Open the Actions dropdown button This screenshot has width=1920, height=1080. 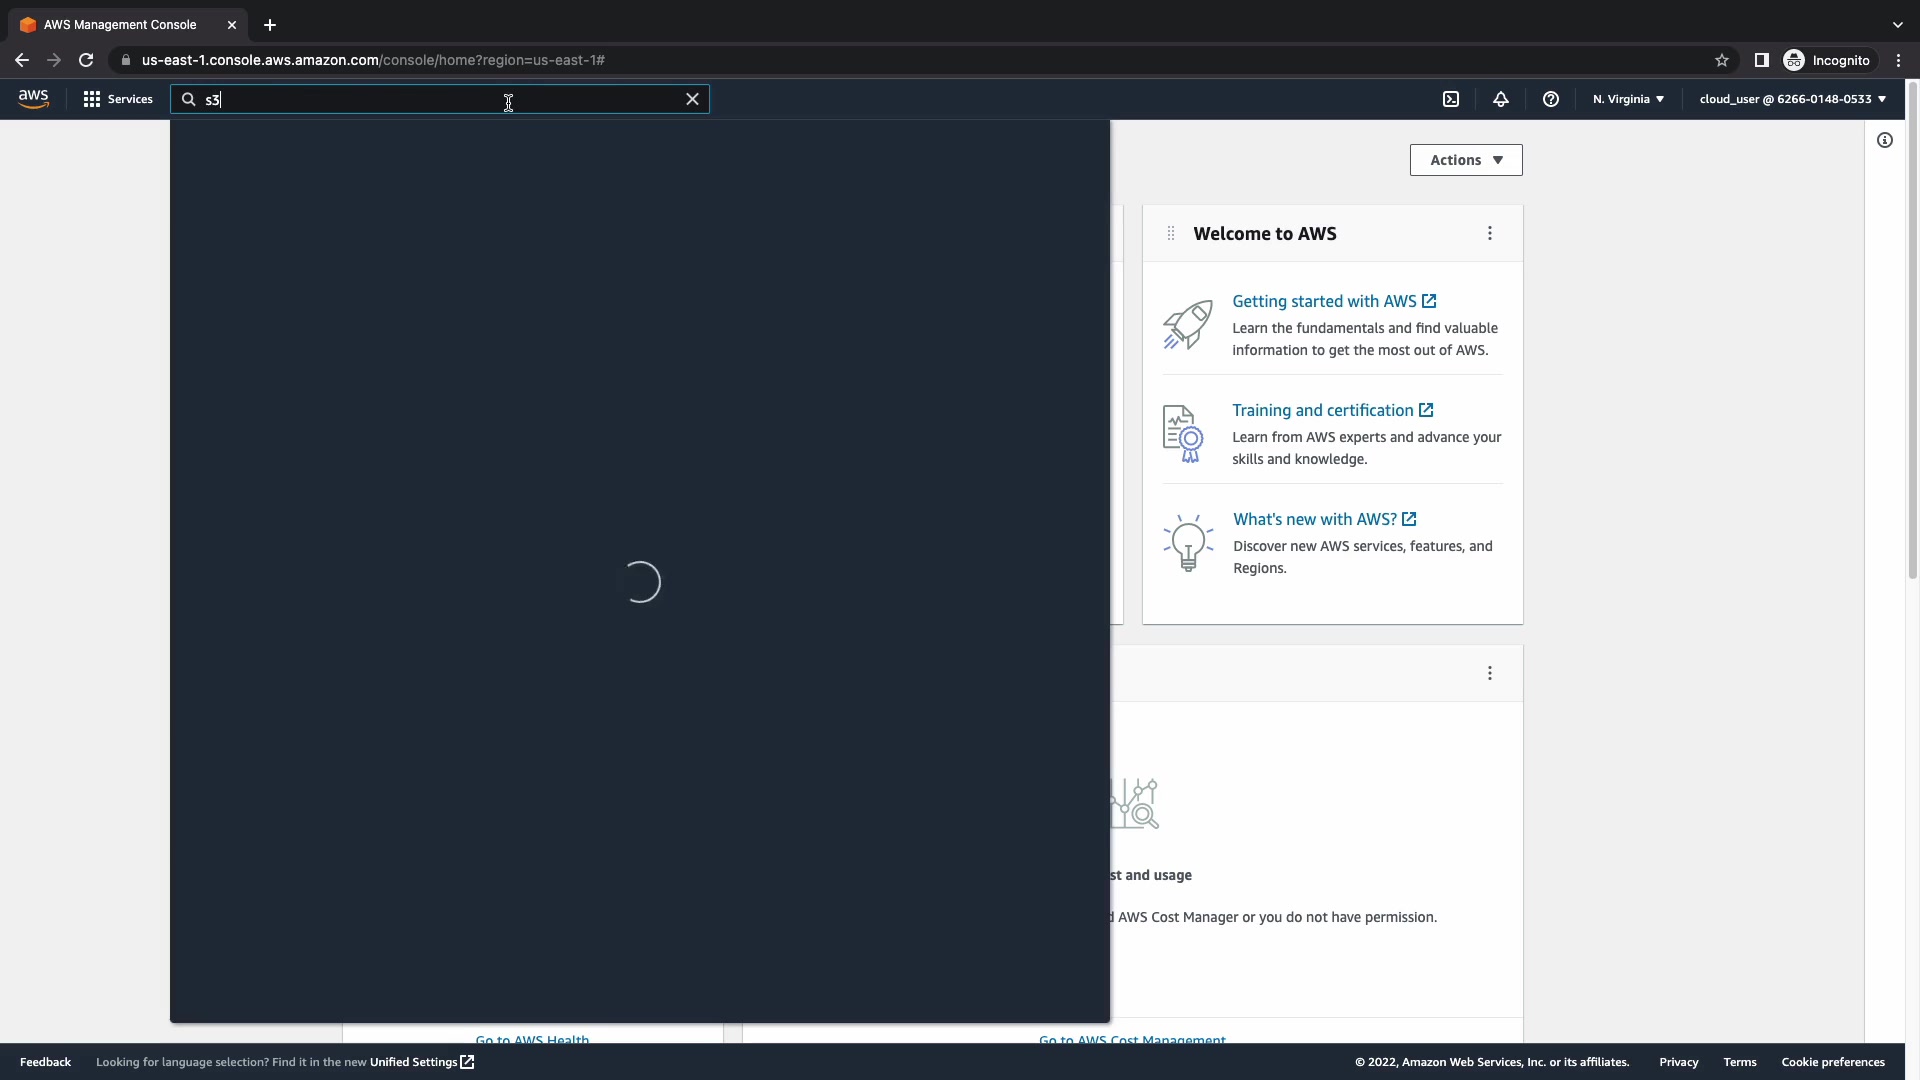(x=1466, y=160)
